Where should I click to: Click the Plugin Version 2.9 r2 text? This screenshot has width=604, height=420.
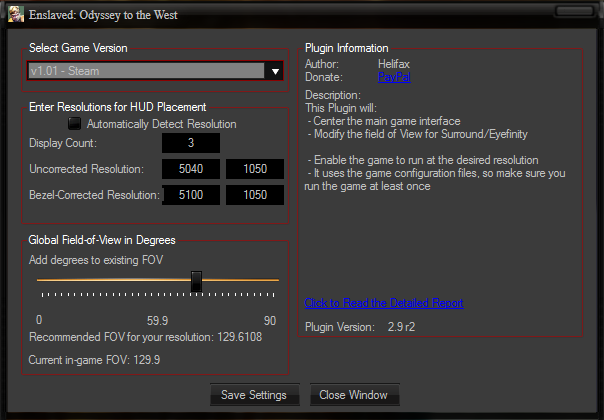pos(360,327)
